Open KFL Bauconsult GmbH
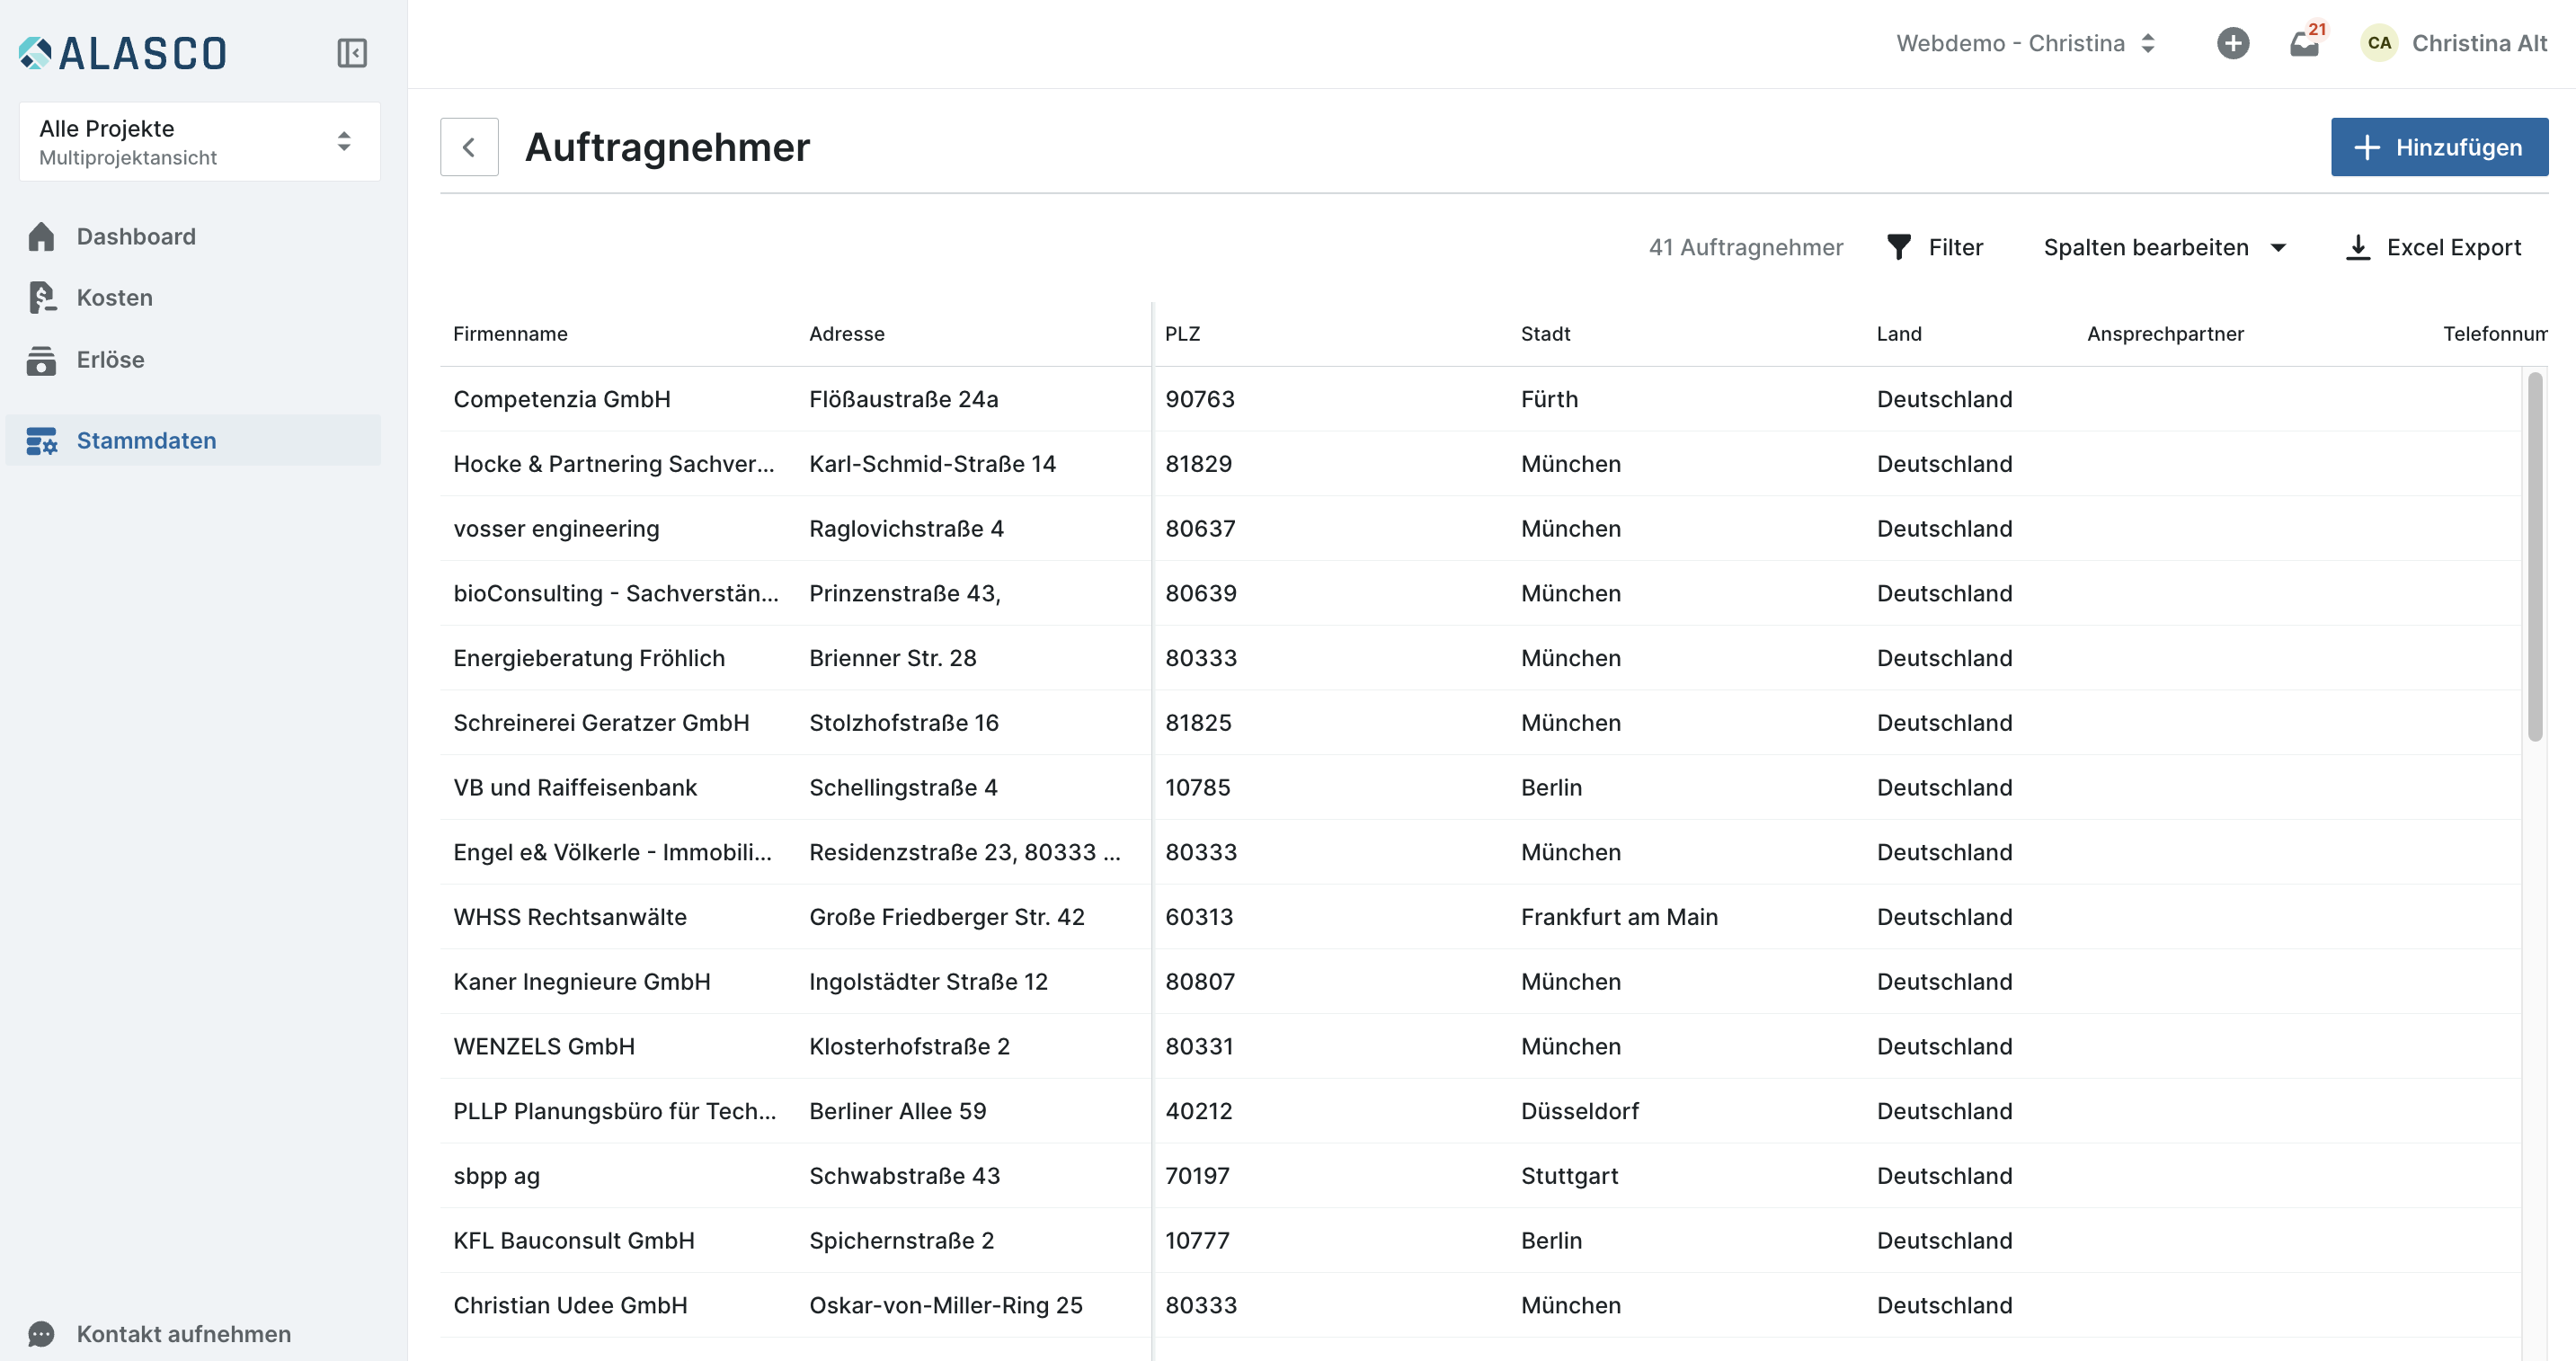The width and height of the screenshot is (2576, 1361). tap(573, 1241)
